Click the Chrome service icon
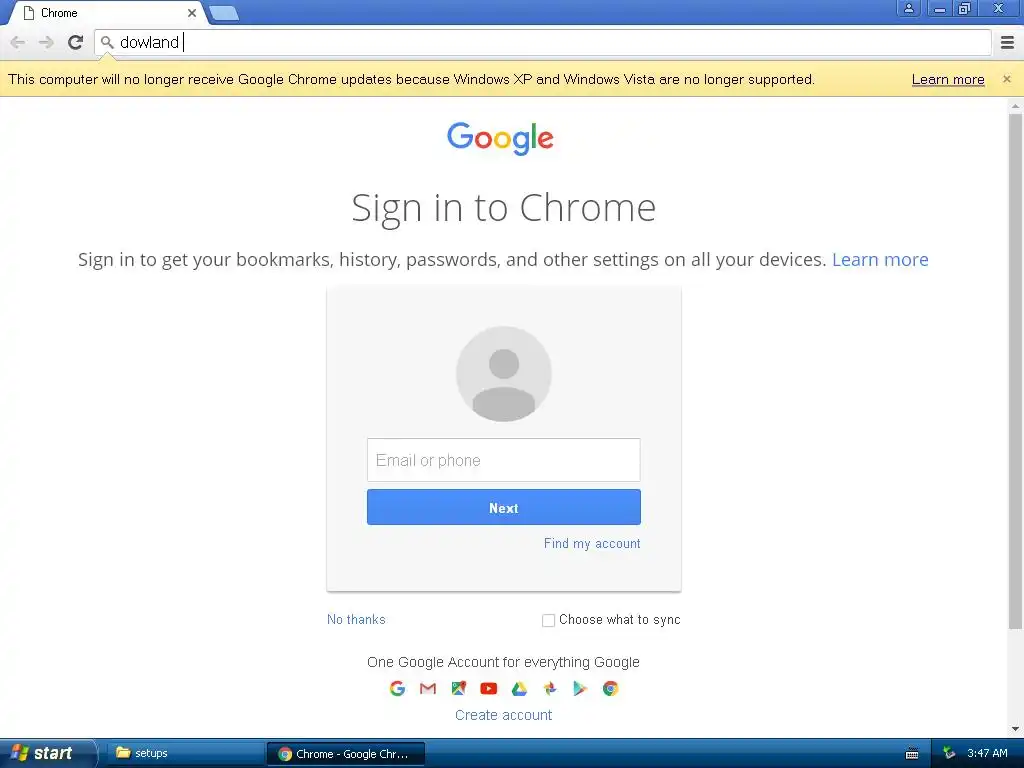The height and width of the screenshot is (768, 1024). tap(611, 688)
